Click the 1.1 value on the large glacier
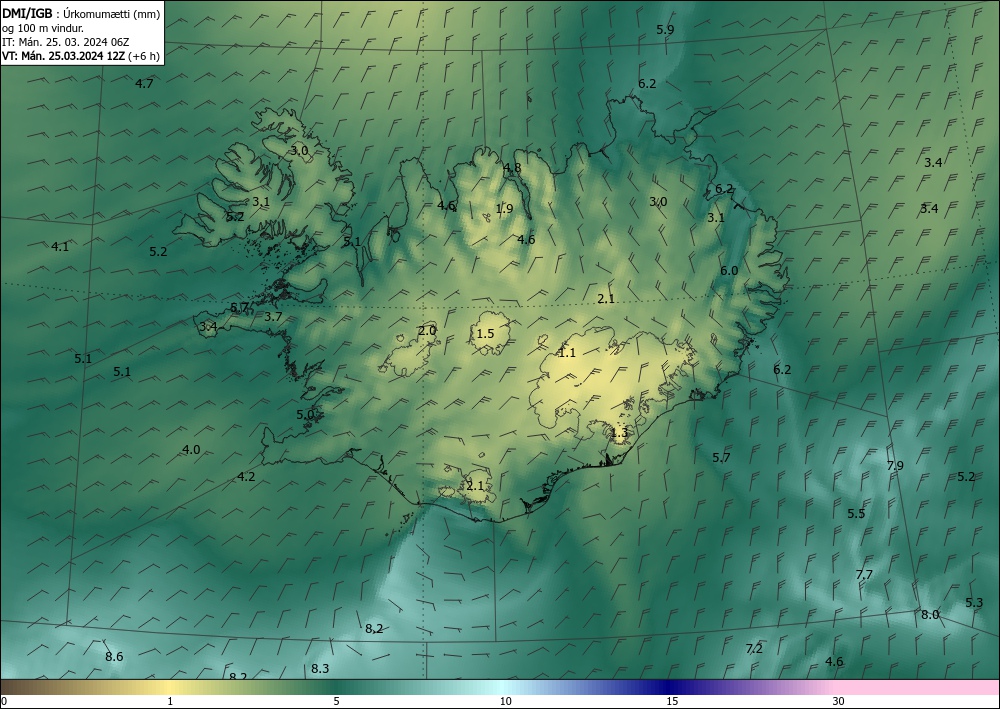Image resolution: width=1000 pixels, height=709 pixels. 567,353
